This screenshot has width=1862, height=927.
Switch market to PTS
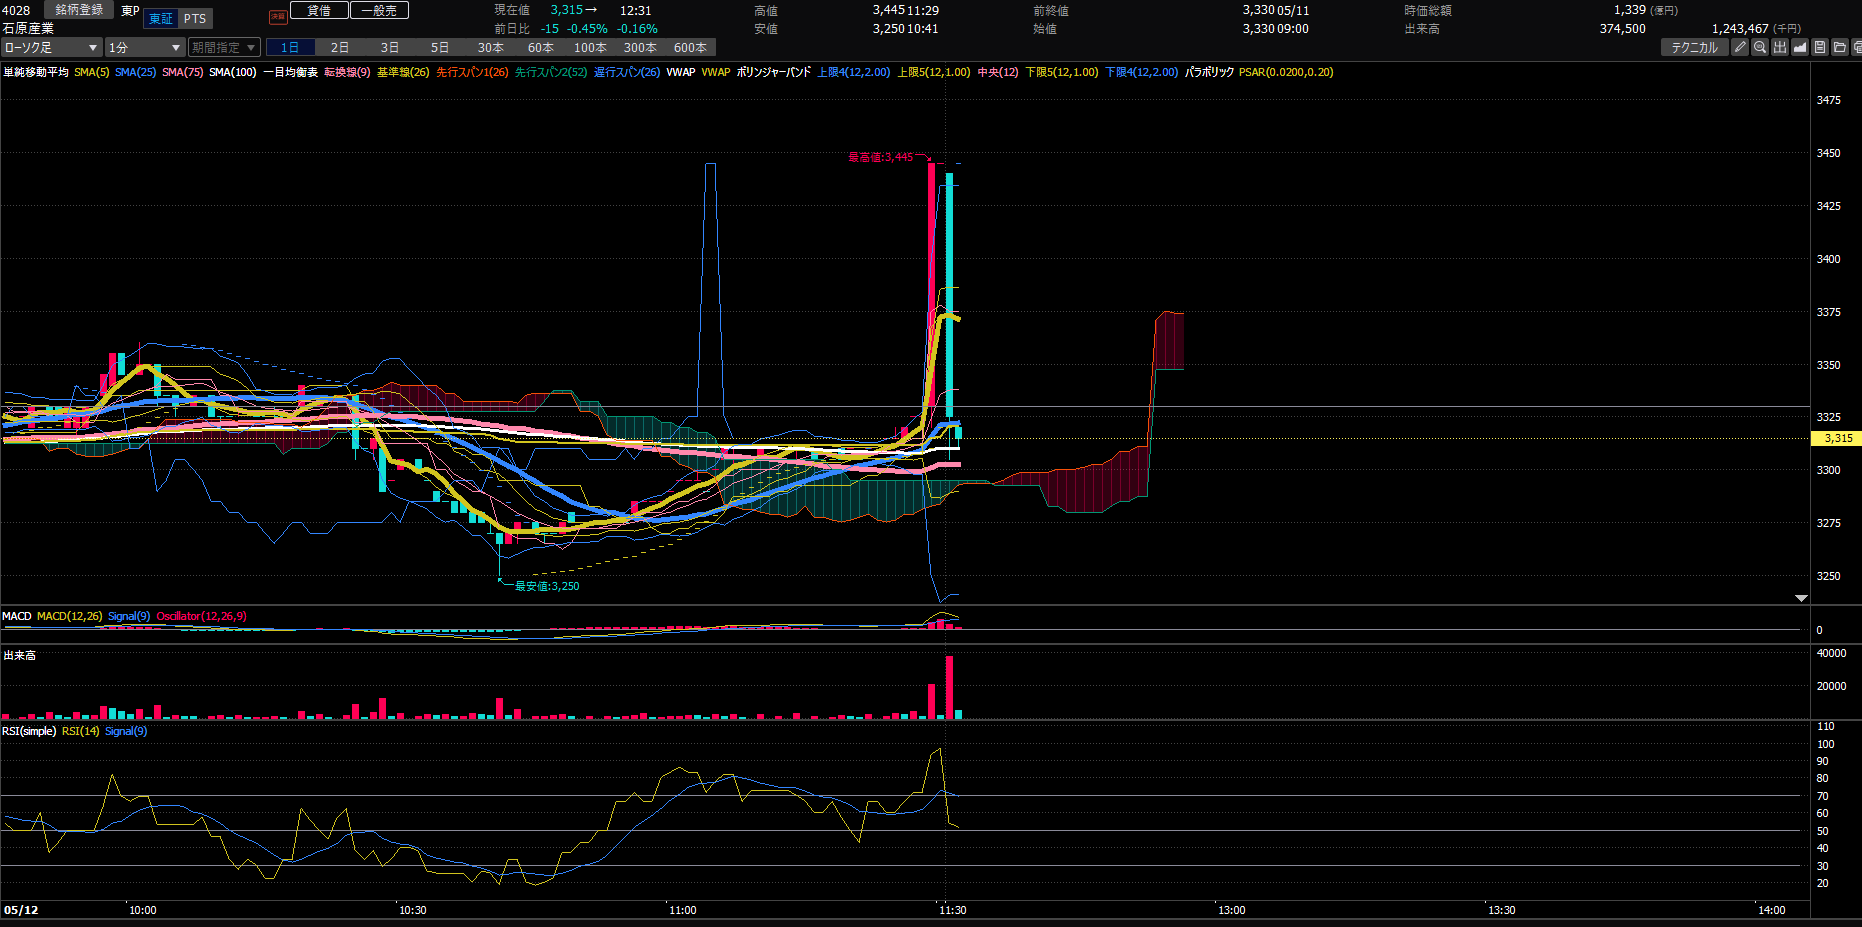click(195, 19)
